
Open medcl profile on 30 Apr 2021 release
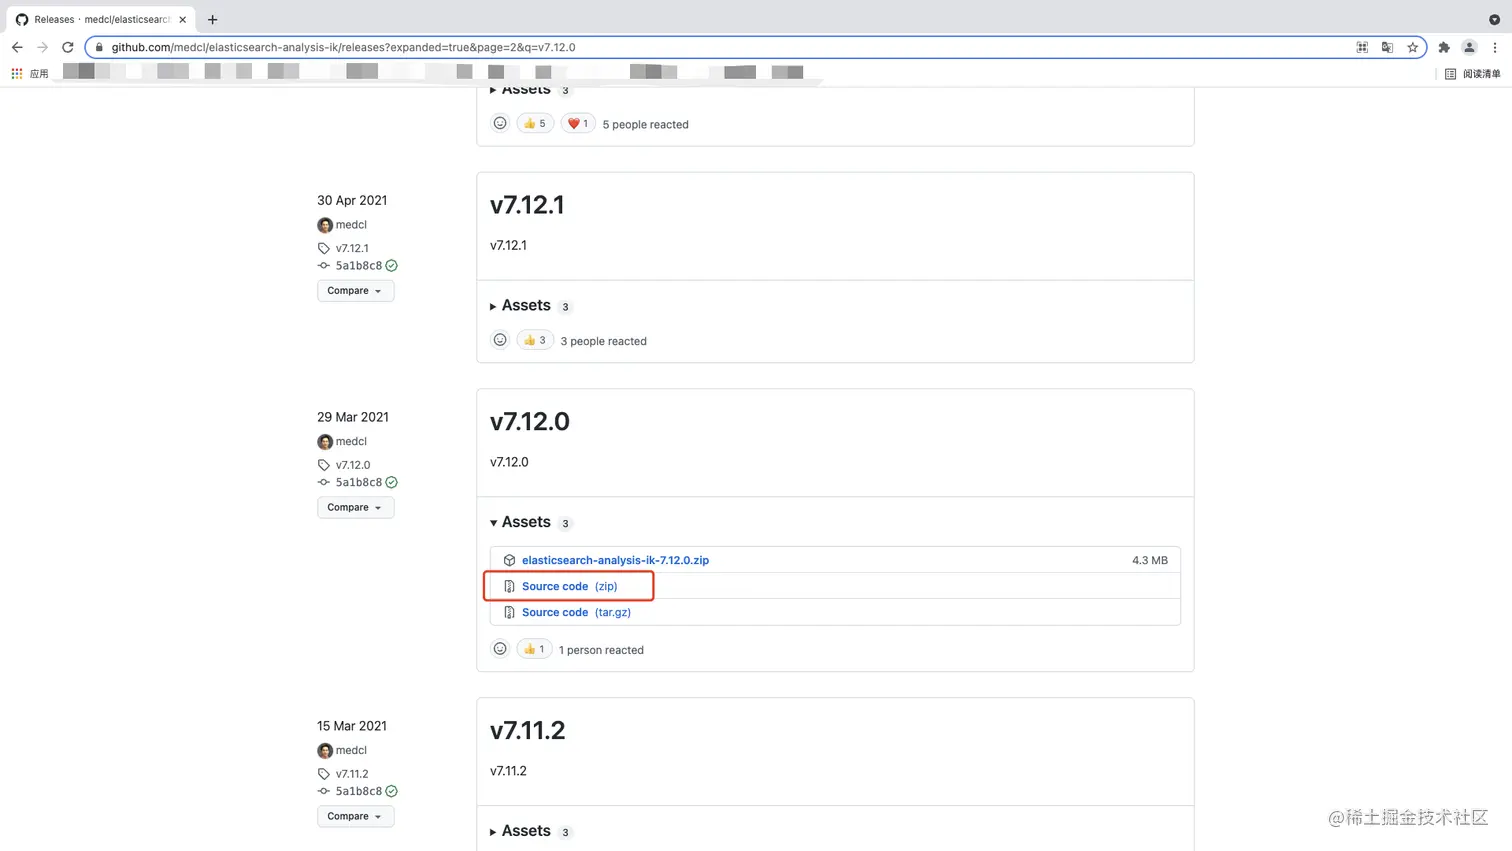click(351, 225)
